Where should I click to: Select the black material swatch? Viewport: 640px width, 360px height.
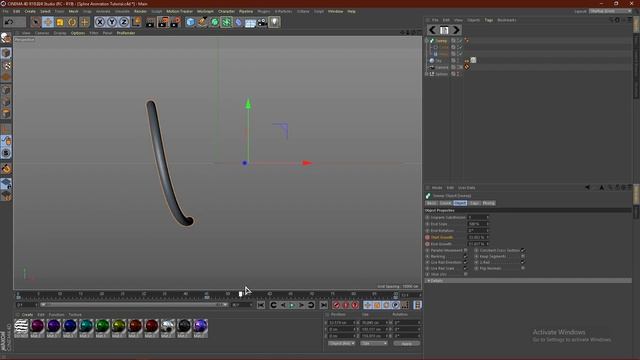(184, 326)
